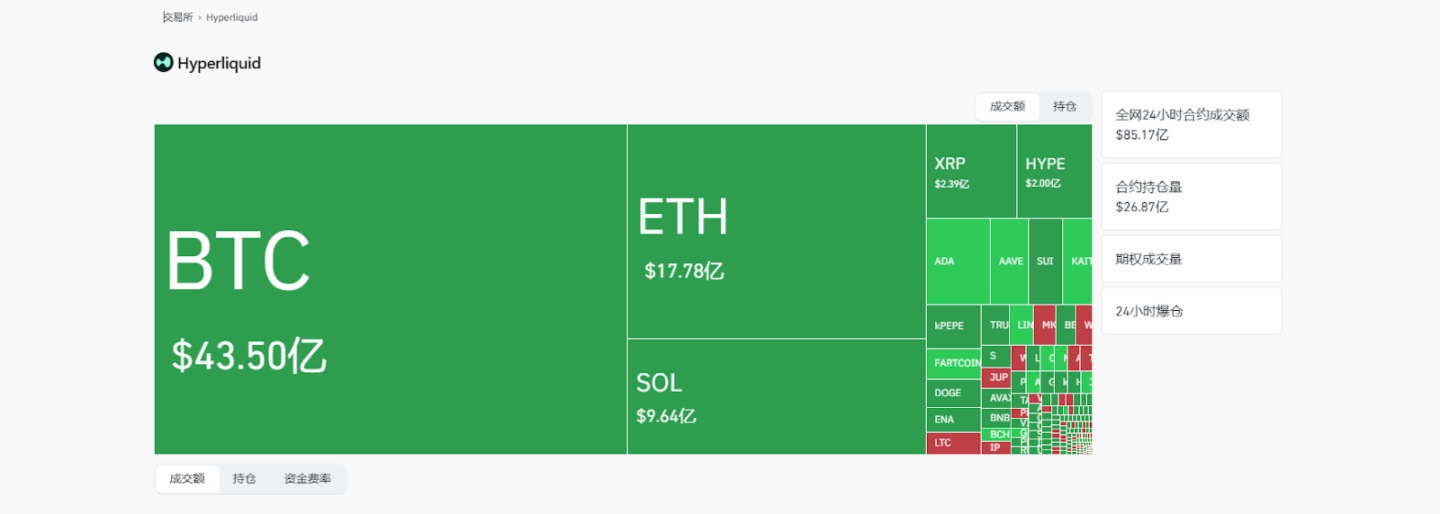Open the 交易所 breadcrumb link
The width and height of the screenshot is (1440, 514).
[178, 17]
